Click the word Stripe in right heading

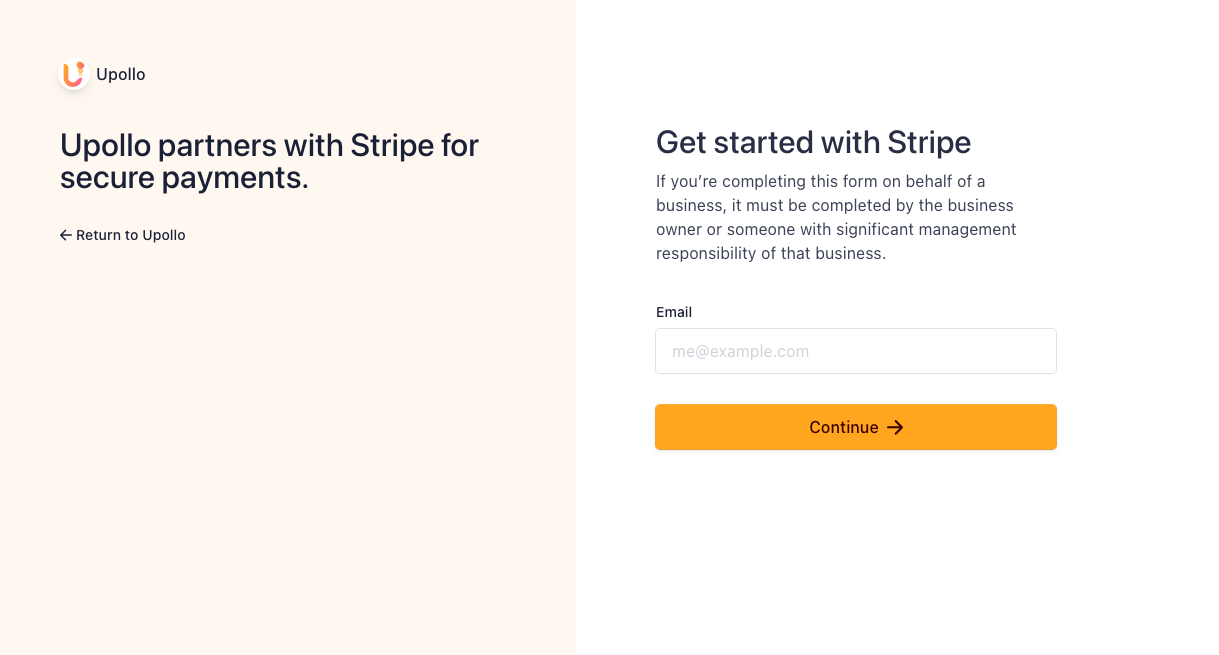pos(929,142)
